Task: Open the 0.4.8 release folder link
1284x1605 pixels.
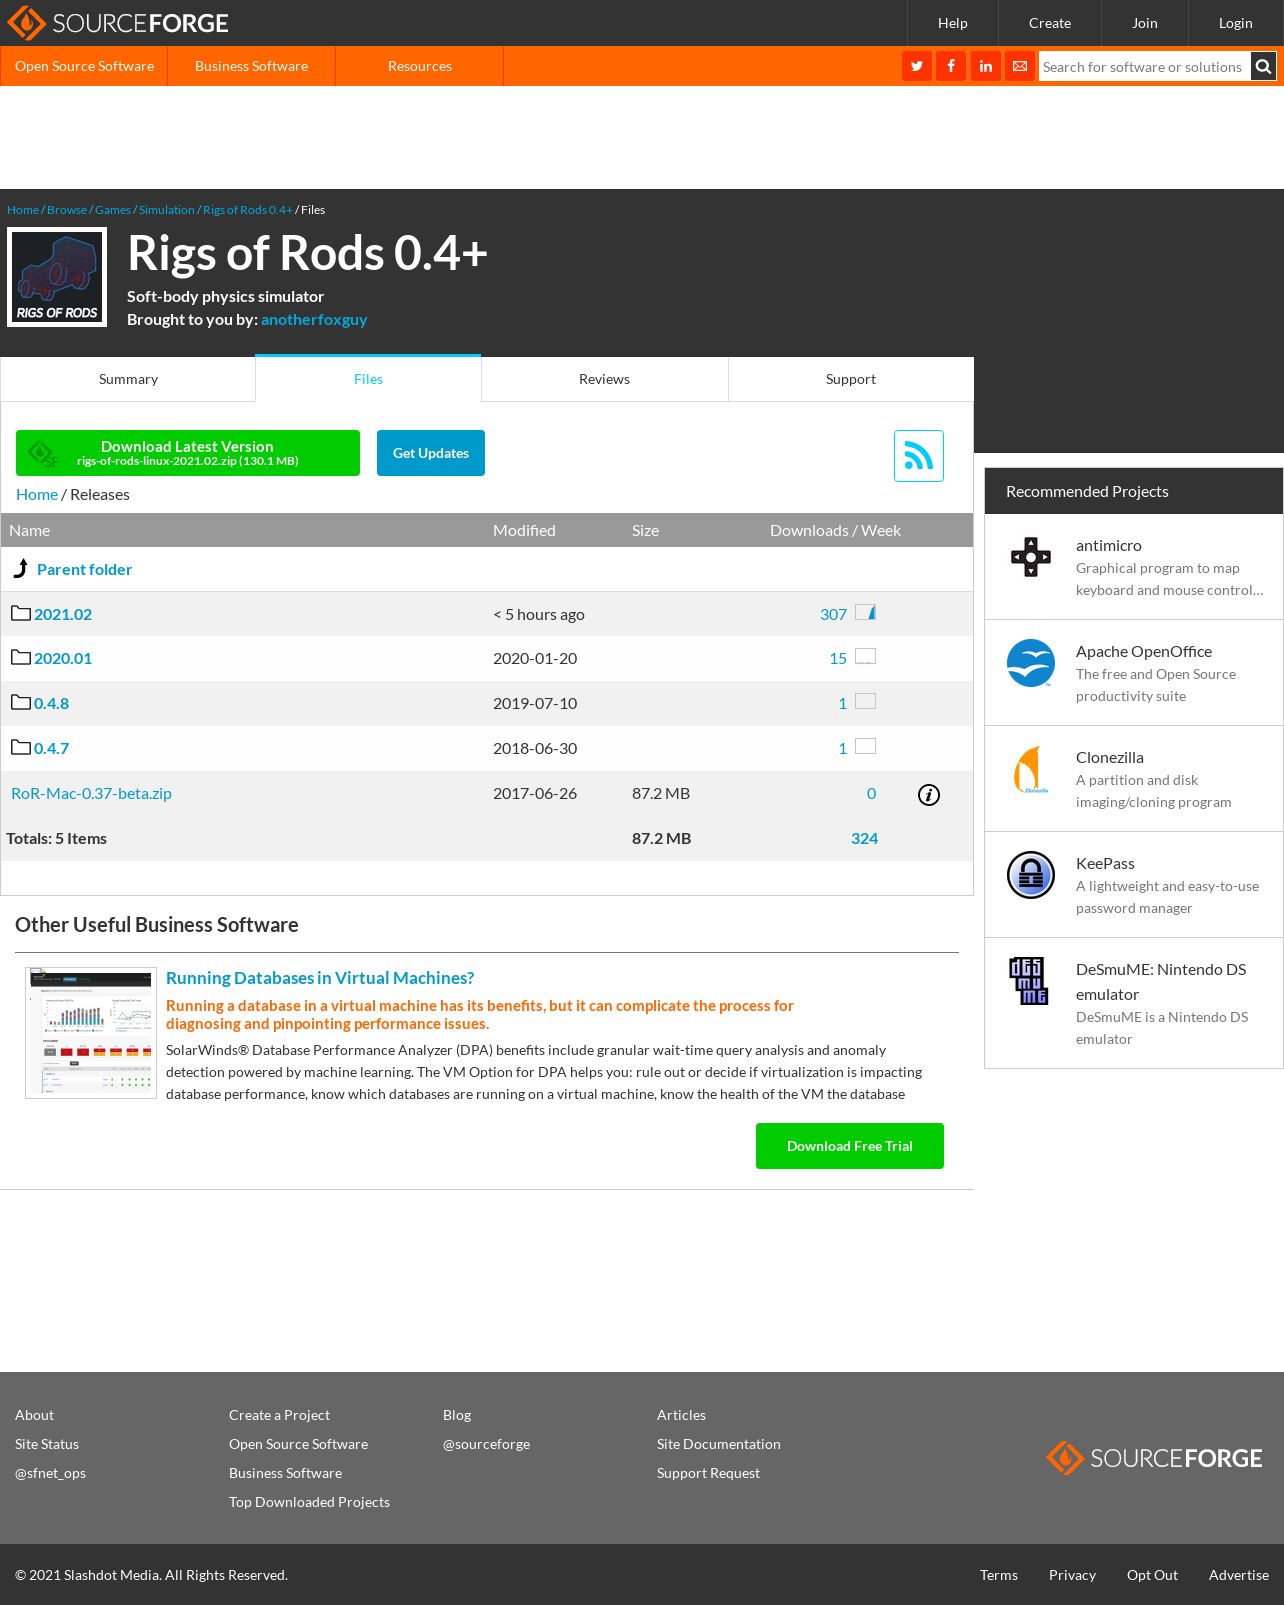Action: pos(52,703)
